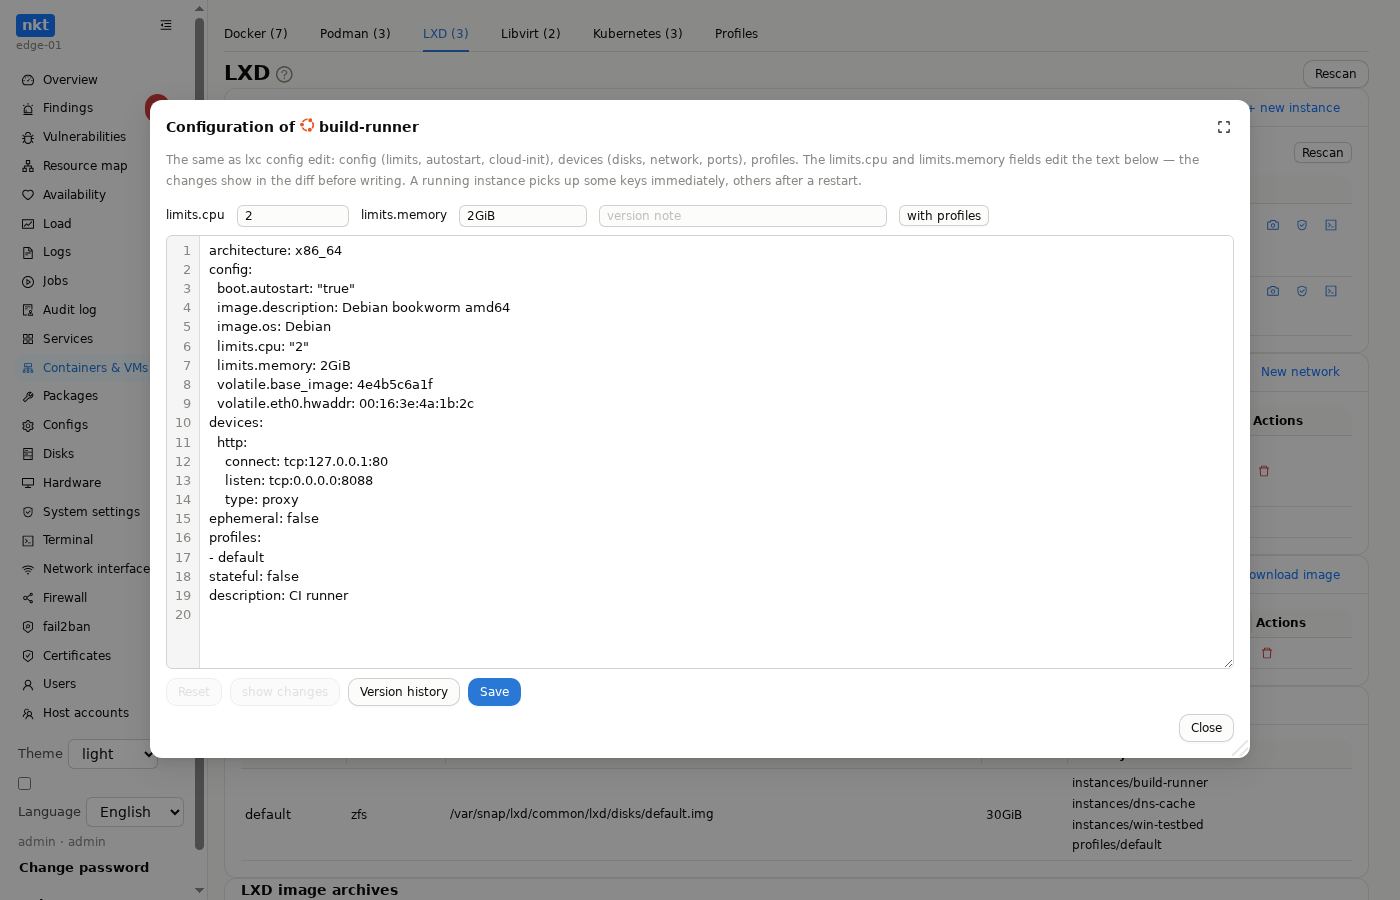Image resolution: width=1400 pixels, height=900 pixels.
Task: Click the Jobs play-circle icon
Action: click(x=28, y=281)
